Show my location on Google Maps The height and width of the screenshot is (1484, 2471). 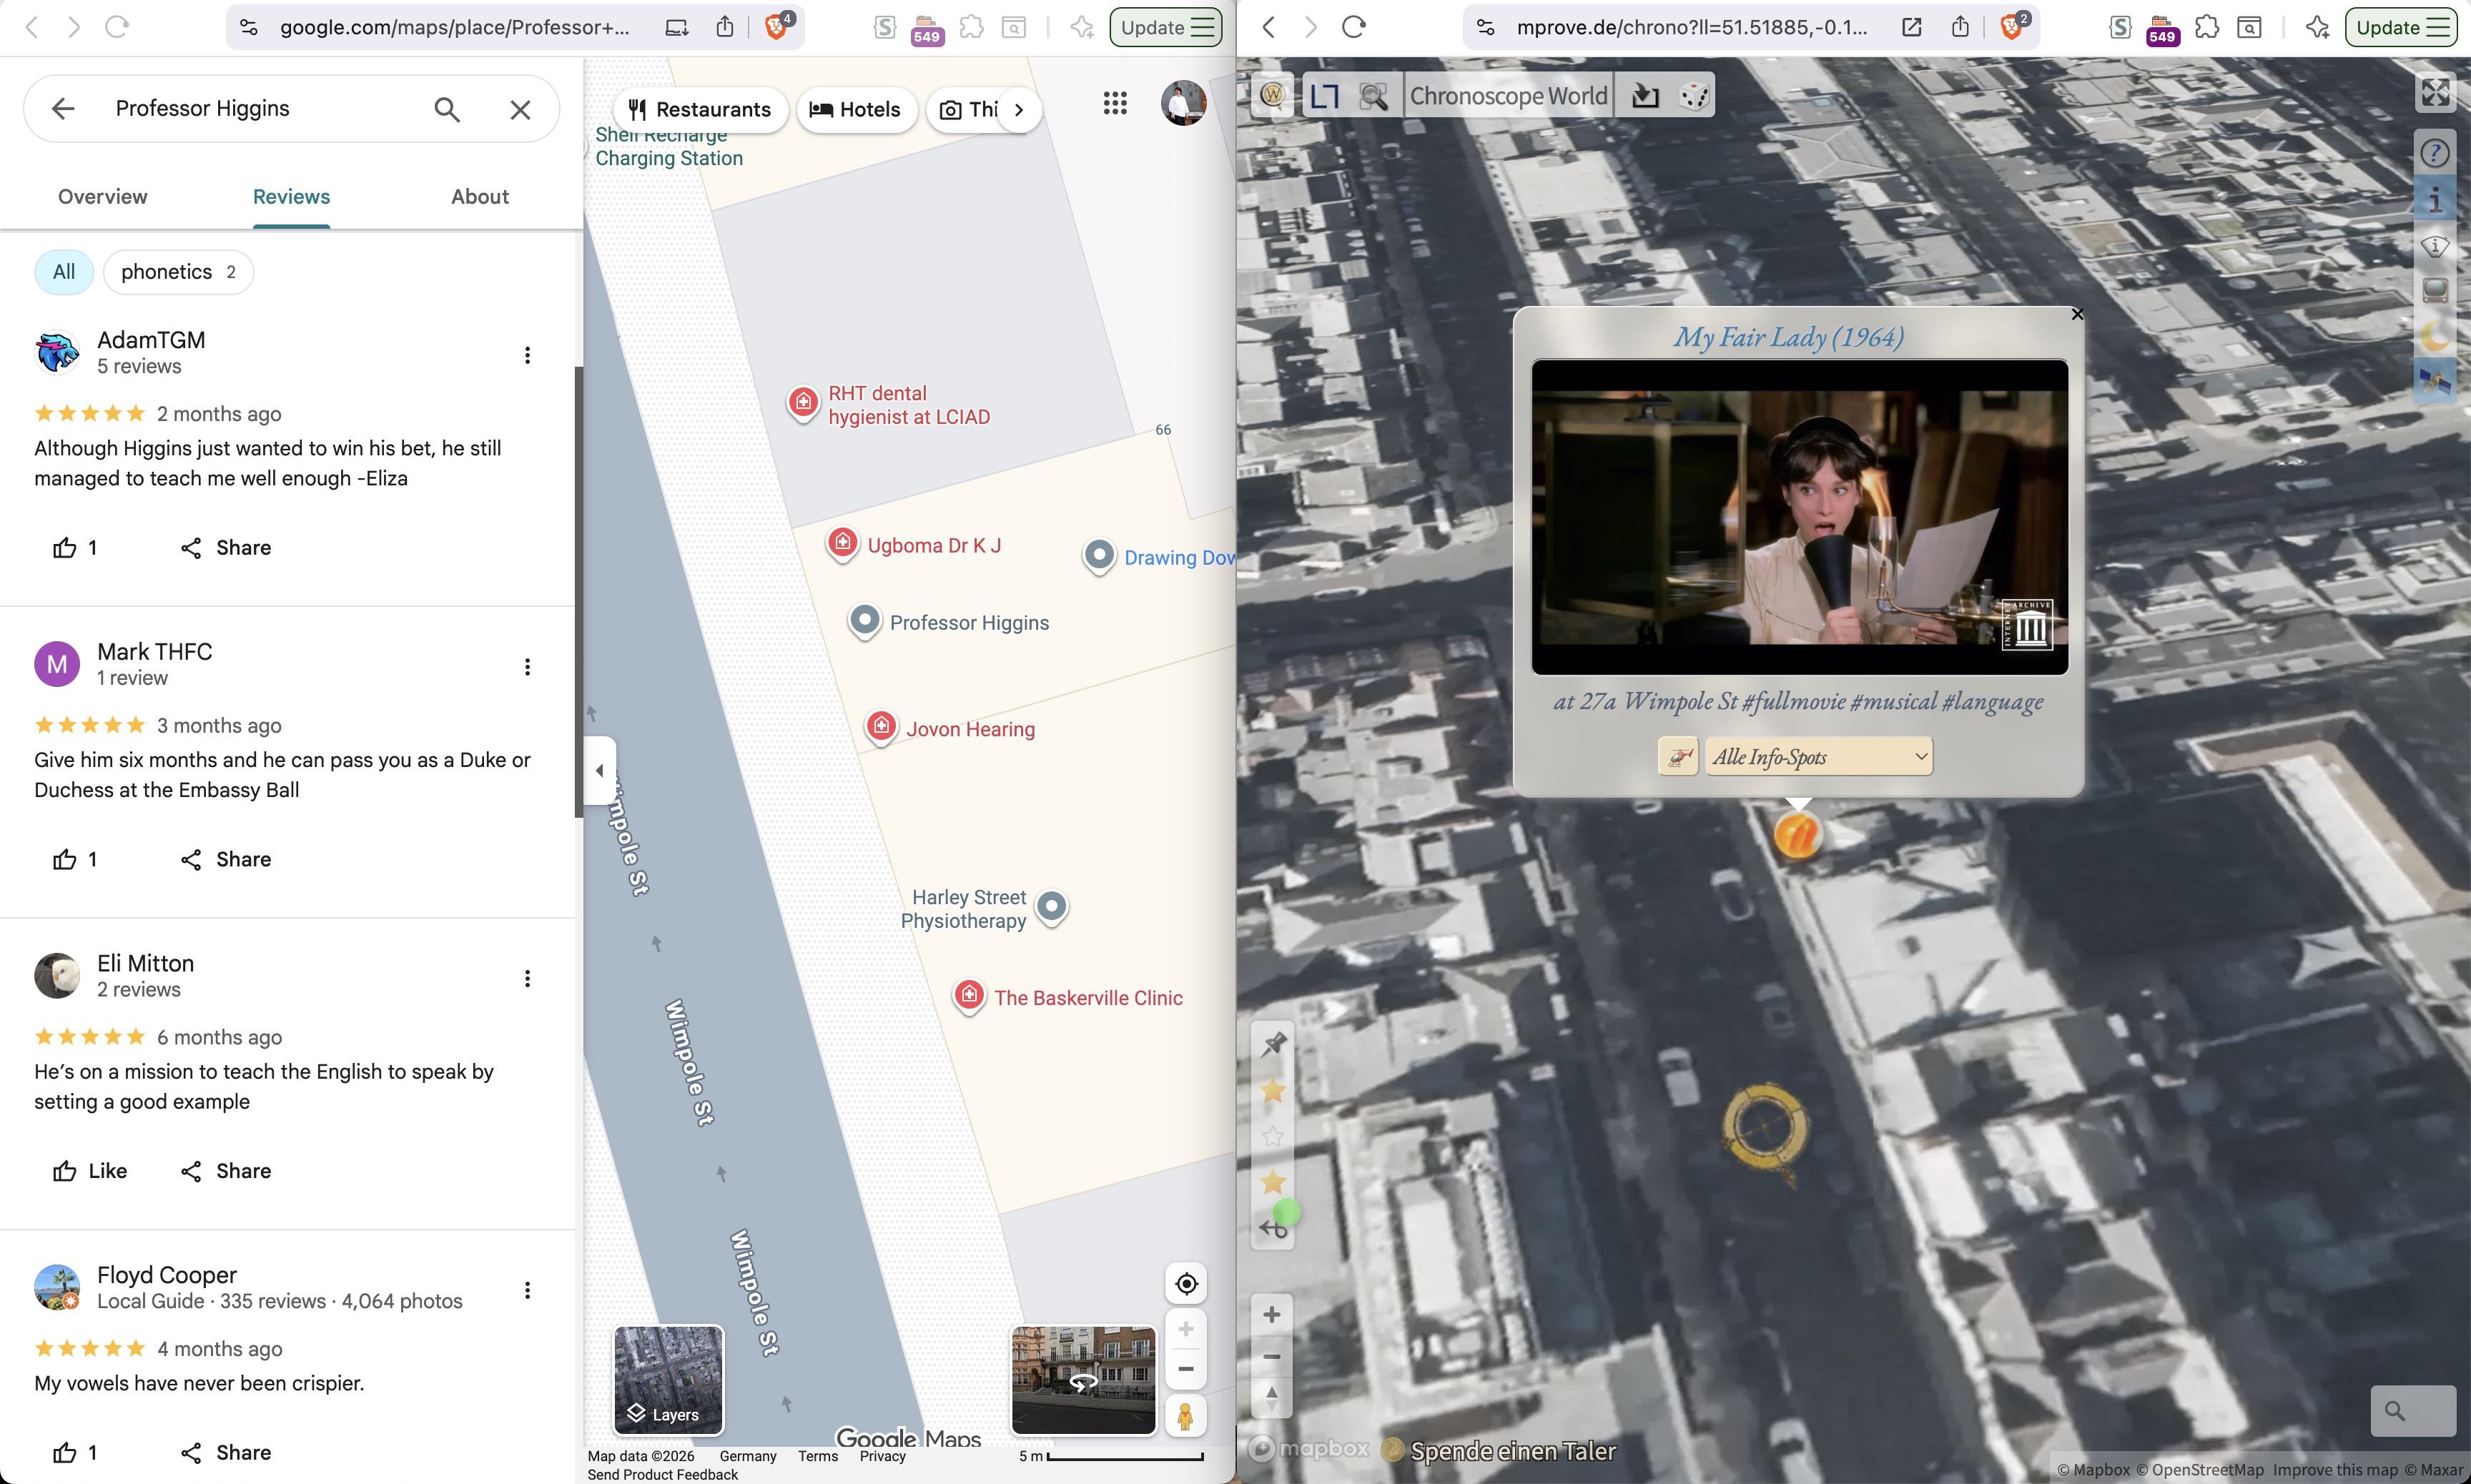coord(1186,1283)
